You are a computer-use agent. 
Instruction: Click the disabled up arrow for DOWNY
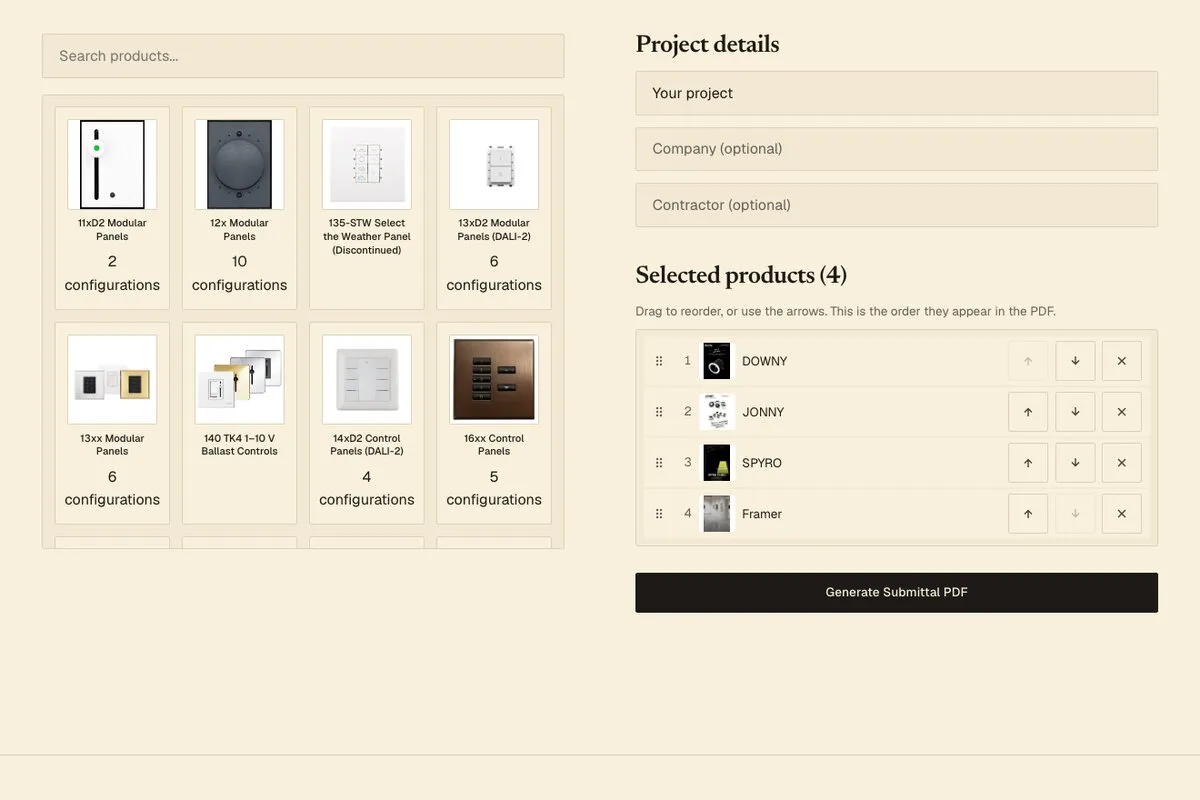[x=1028, y=361]
